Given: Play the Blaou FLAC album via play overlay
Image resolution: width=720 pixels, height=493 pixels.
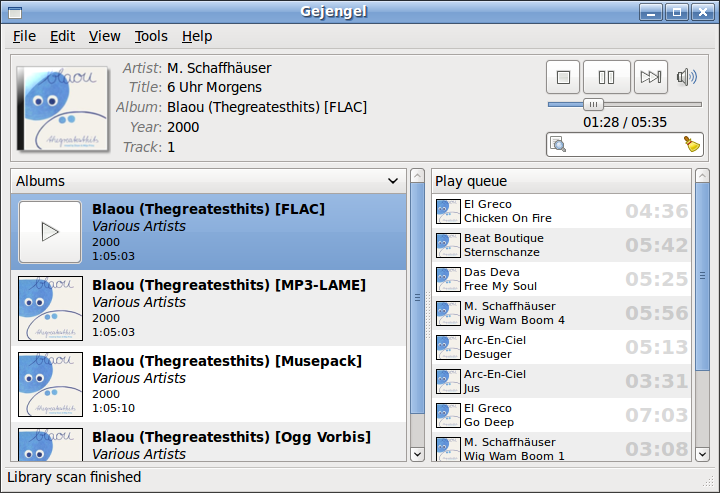Looking at the screenshot, I should [50, 232].
